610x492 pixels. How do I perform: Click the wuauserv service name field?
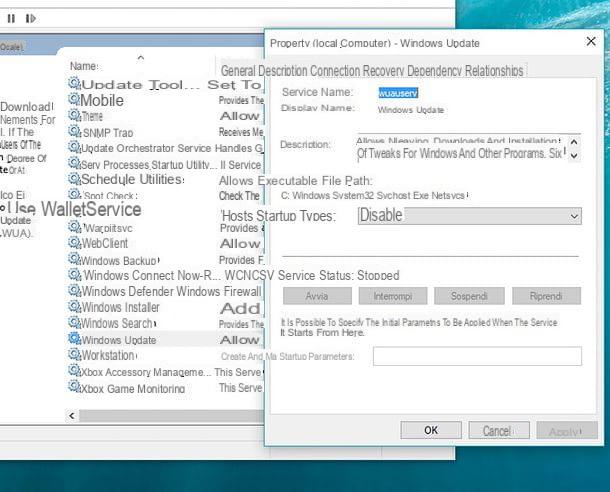coord(398,93)
